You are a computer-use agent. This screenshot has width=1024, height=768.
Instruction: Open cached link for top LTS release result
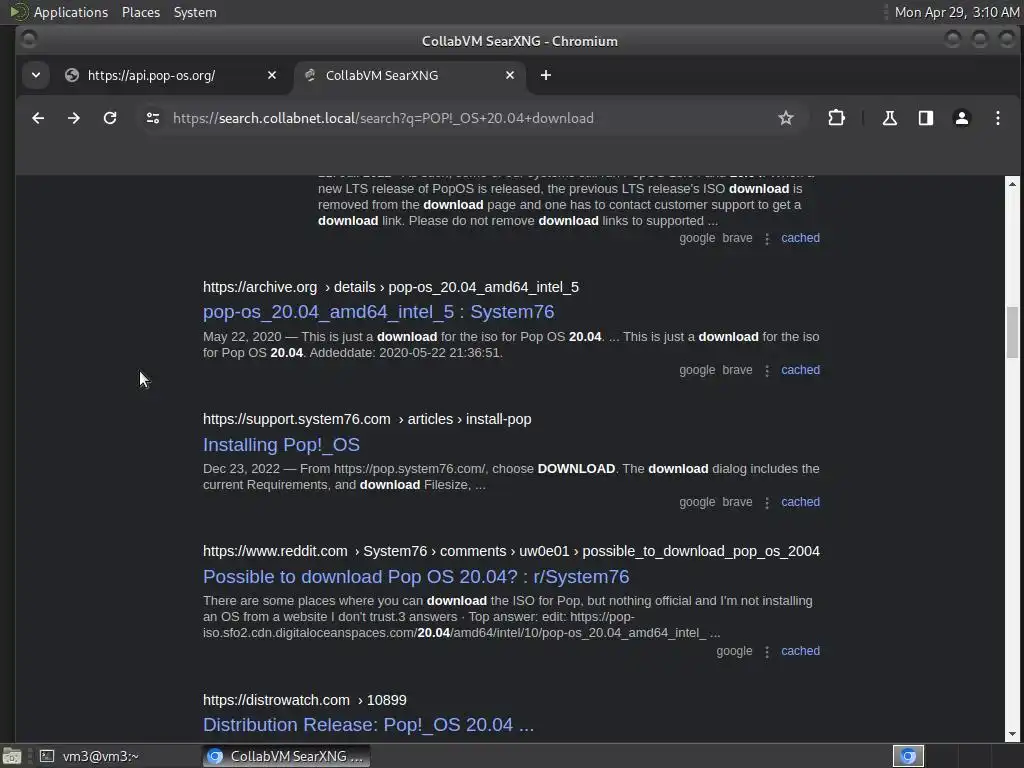(x=800, y=238)
